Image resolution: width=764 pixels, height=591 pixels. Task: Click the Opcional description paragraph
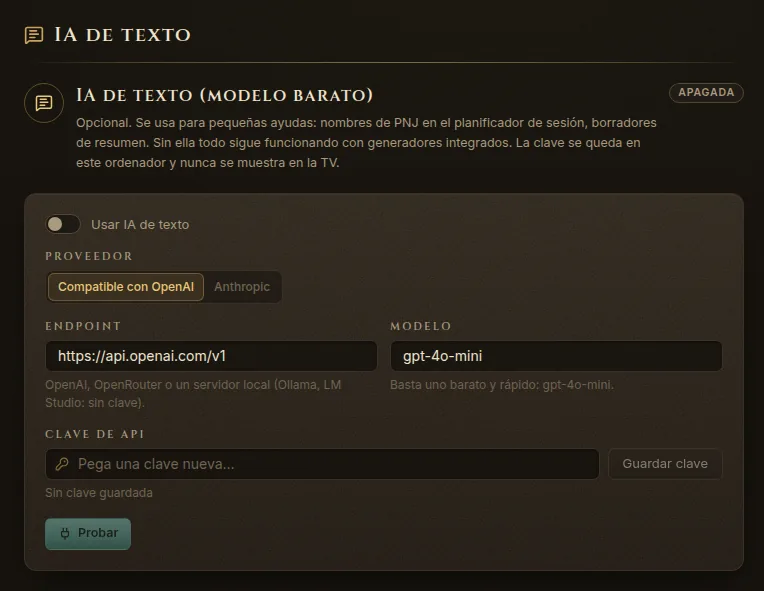(366, 143)
